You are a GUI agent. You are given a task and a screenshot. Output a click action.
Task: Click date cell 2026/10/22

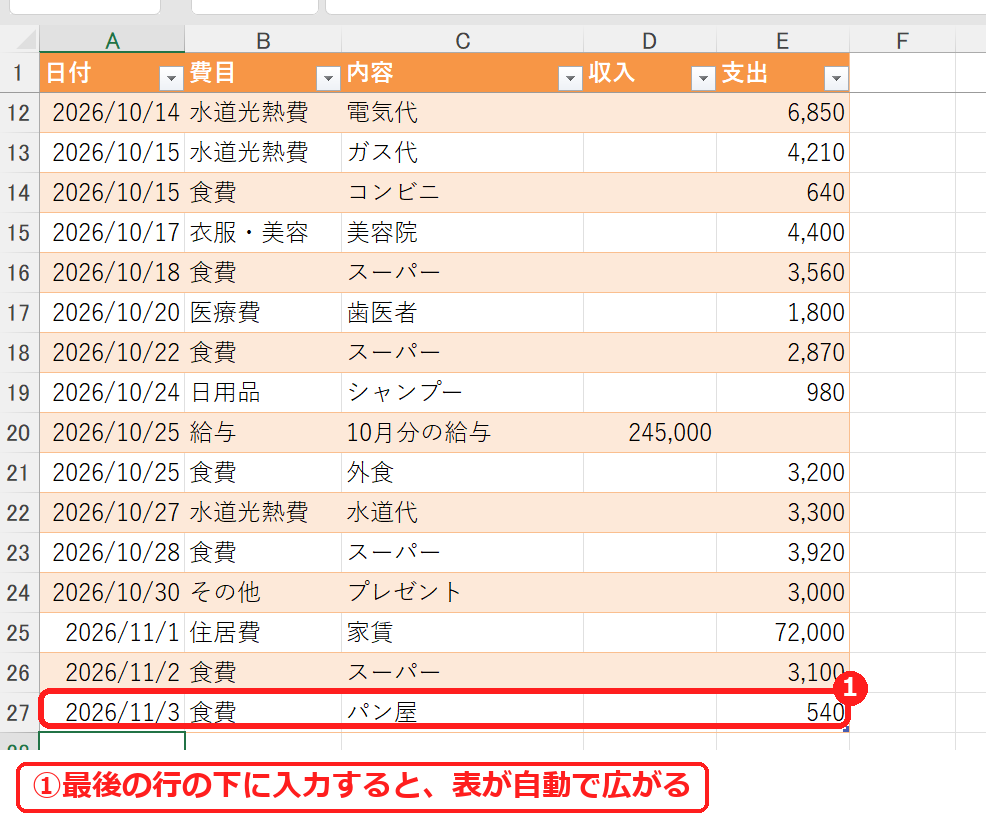coord(112,353)
